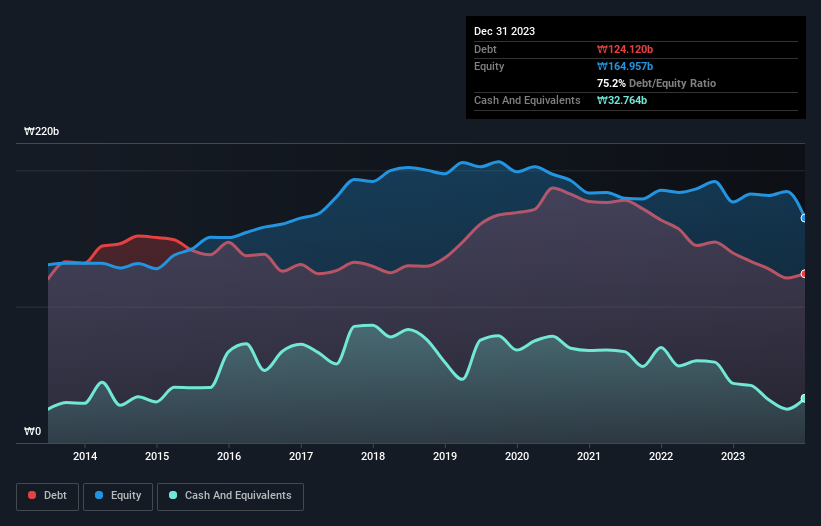Click the ₩164.957b equity value
Image resolution: width=821 pixels, height=526 pixels.
point(625,66)
